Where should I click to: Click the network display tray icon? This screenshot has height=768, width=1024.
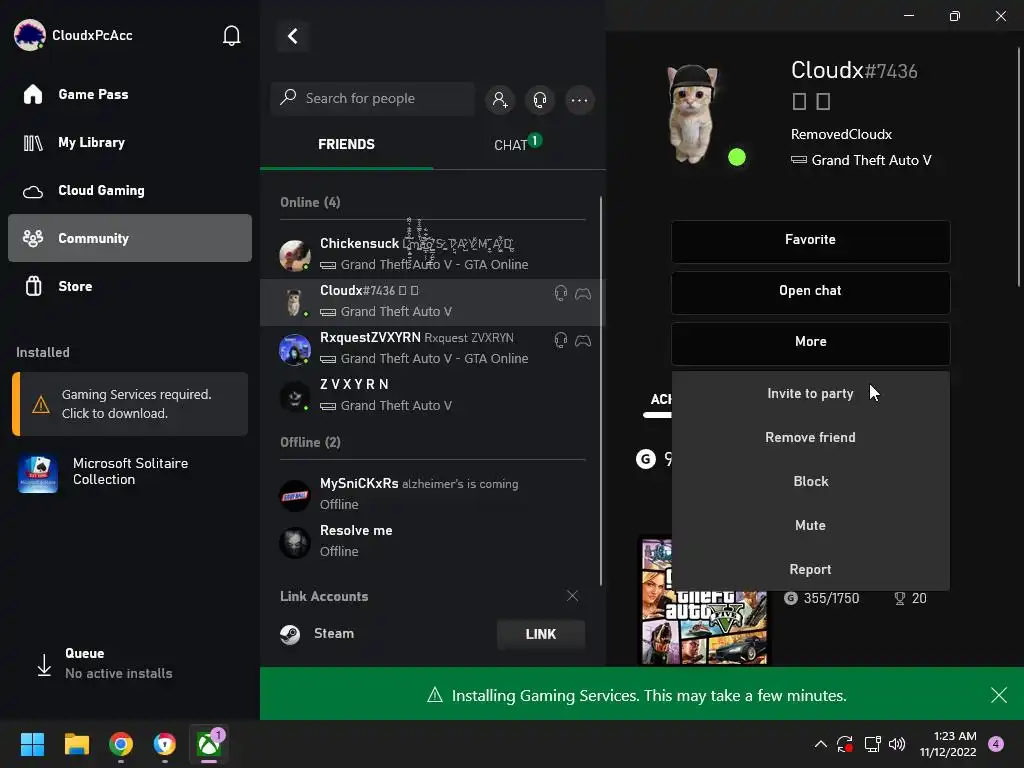coord(872,744)
